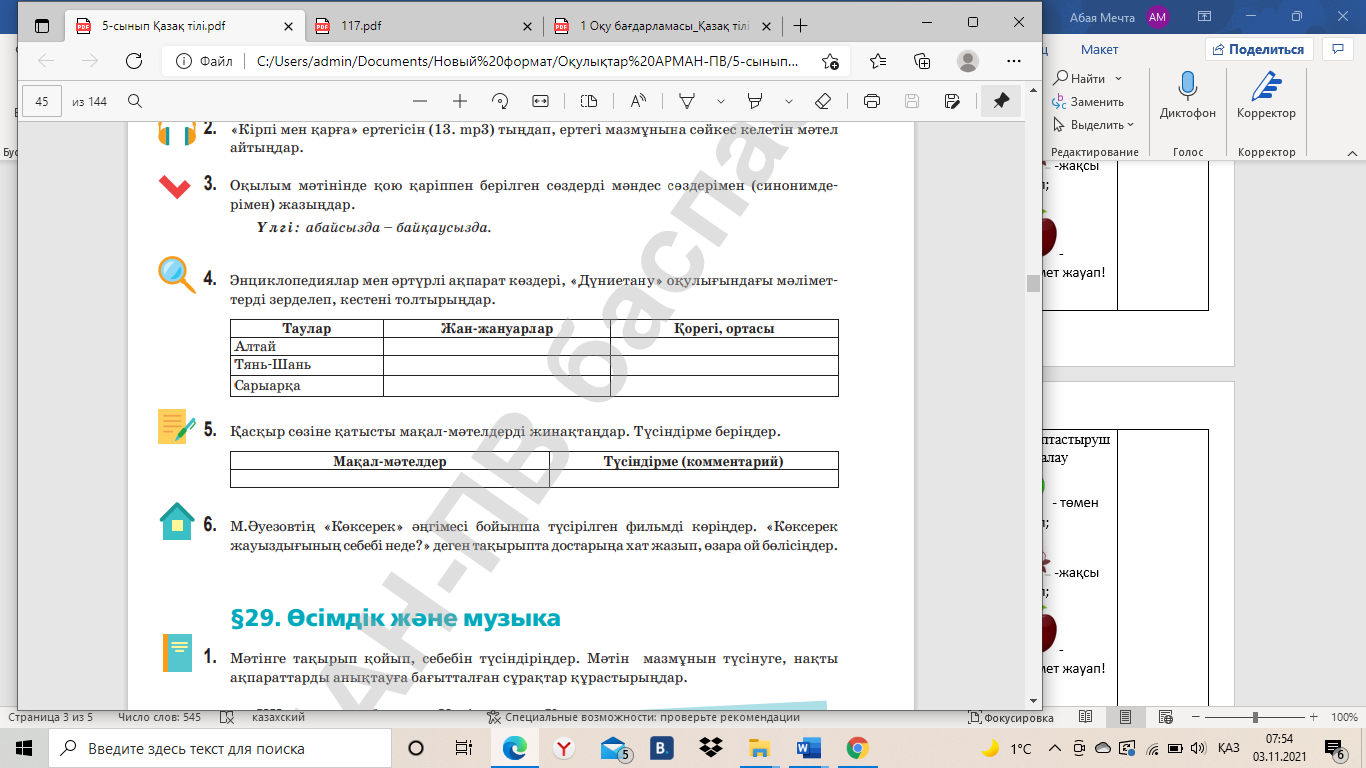Open Windows notification center

point(1334,748)
